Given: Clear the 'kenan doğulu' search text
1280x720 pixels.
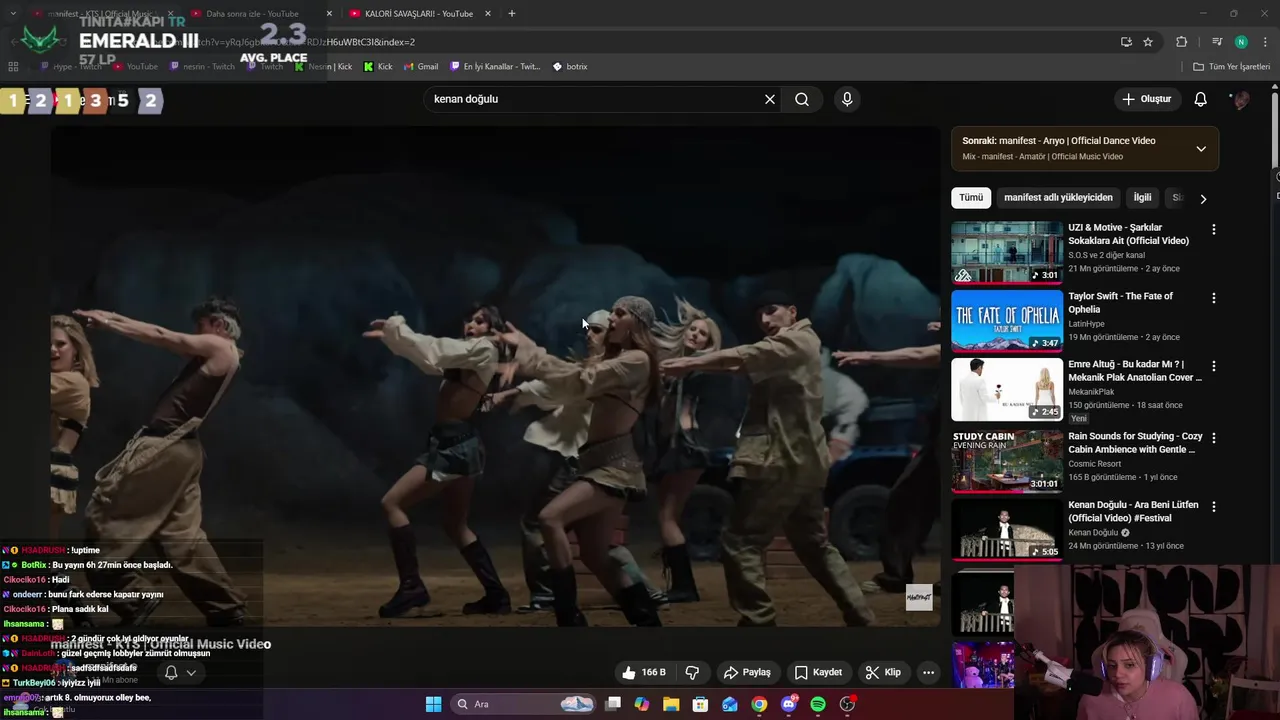Looking at the screenshot, I should click(770, 99).
